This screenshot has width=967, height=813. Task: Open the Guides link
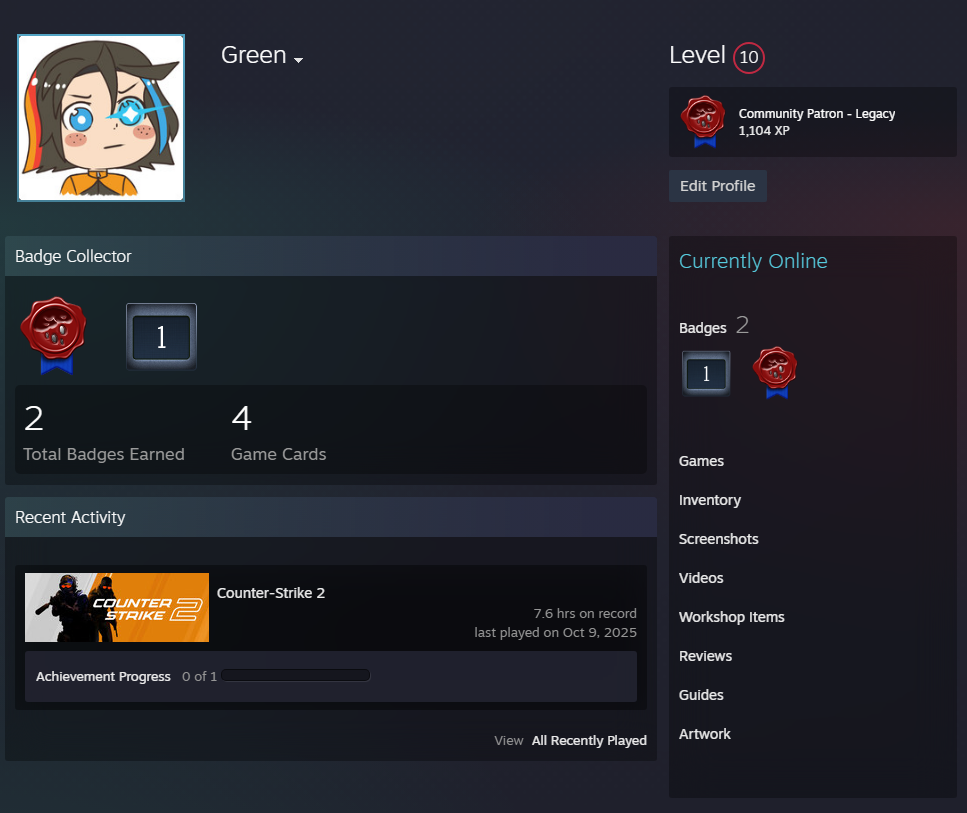click(701, 695)
